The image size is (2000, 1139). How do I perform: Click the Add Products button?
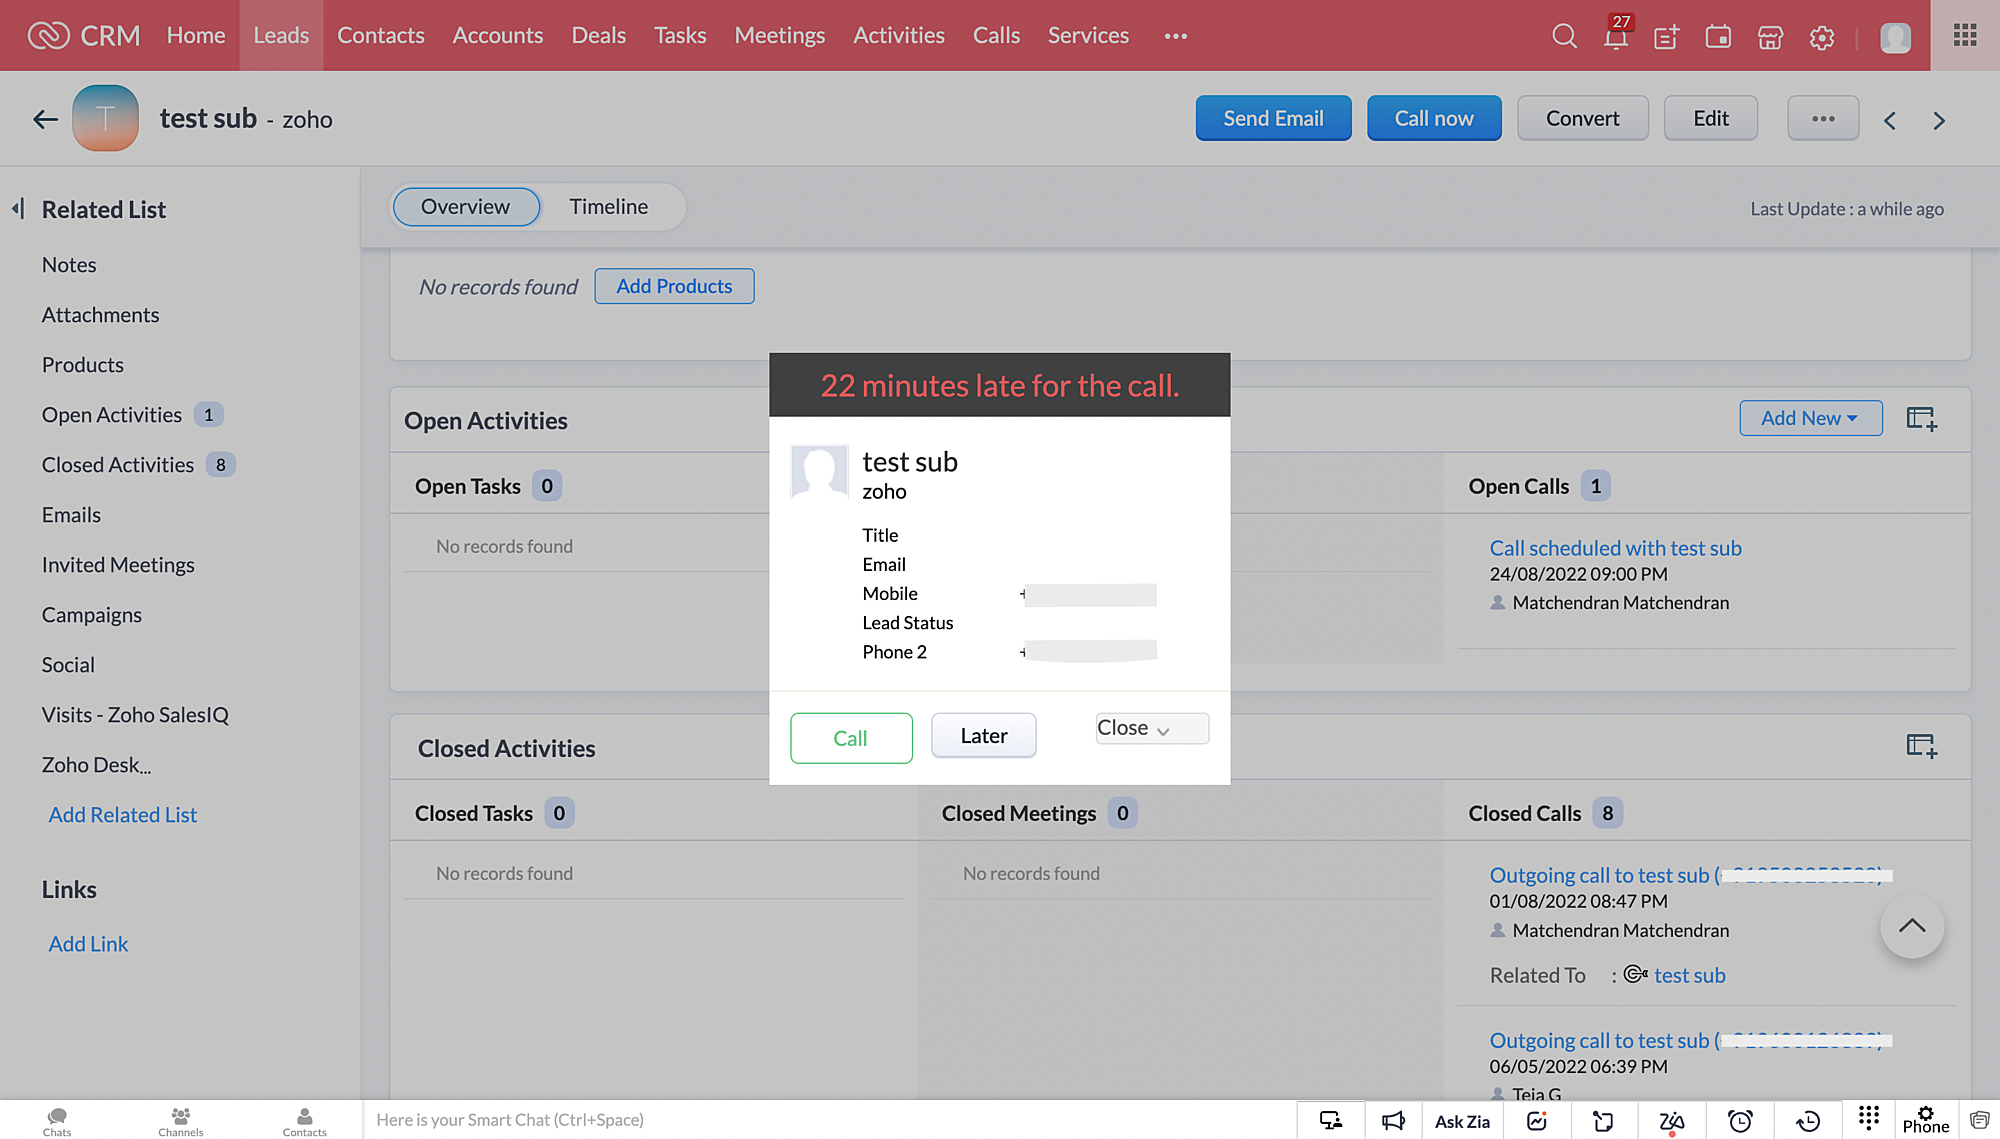[x=674, y=286]
